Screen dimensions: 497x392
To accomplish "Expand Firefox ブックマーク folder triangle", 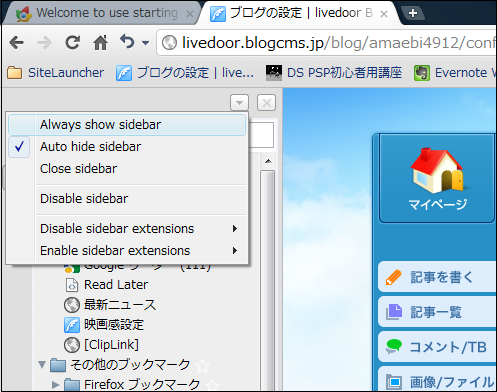I will click(55, 385).
